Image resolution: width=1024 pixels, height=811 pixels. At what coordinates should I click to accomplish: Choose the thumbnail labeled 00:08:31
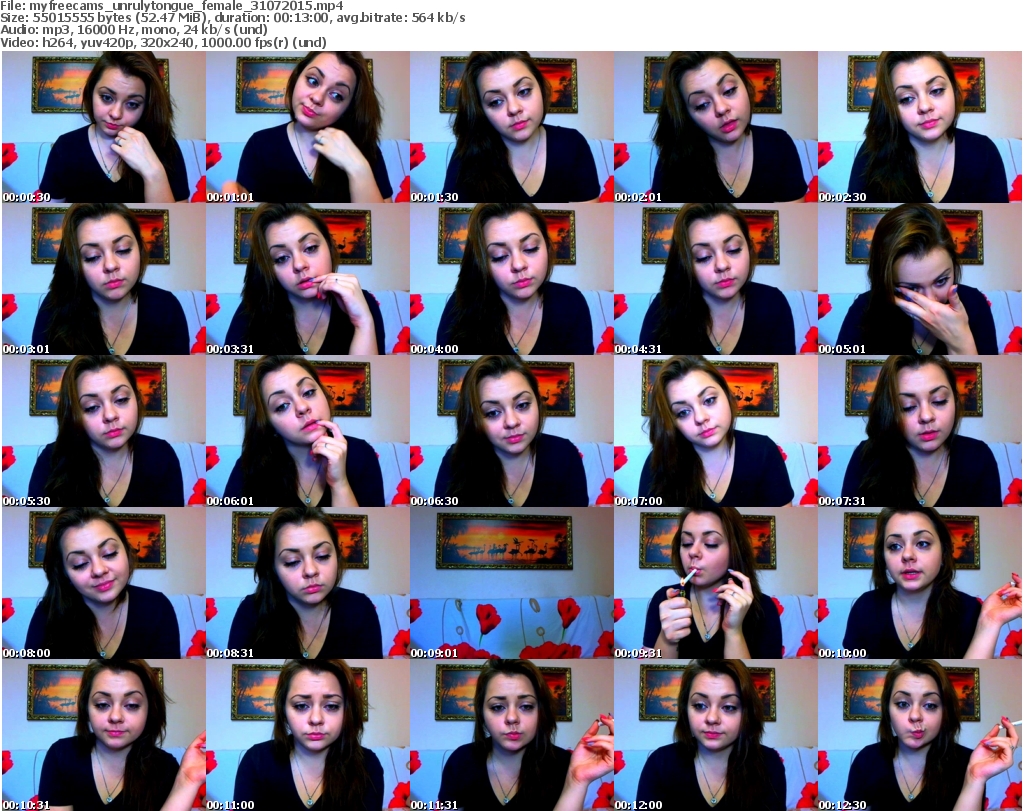308,583
